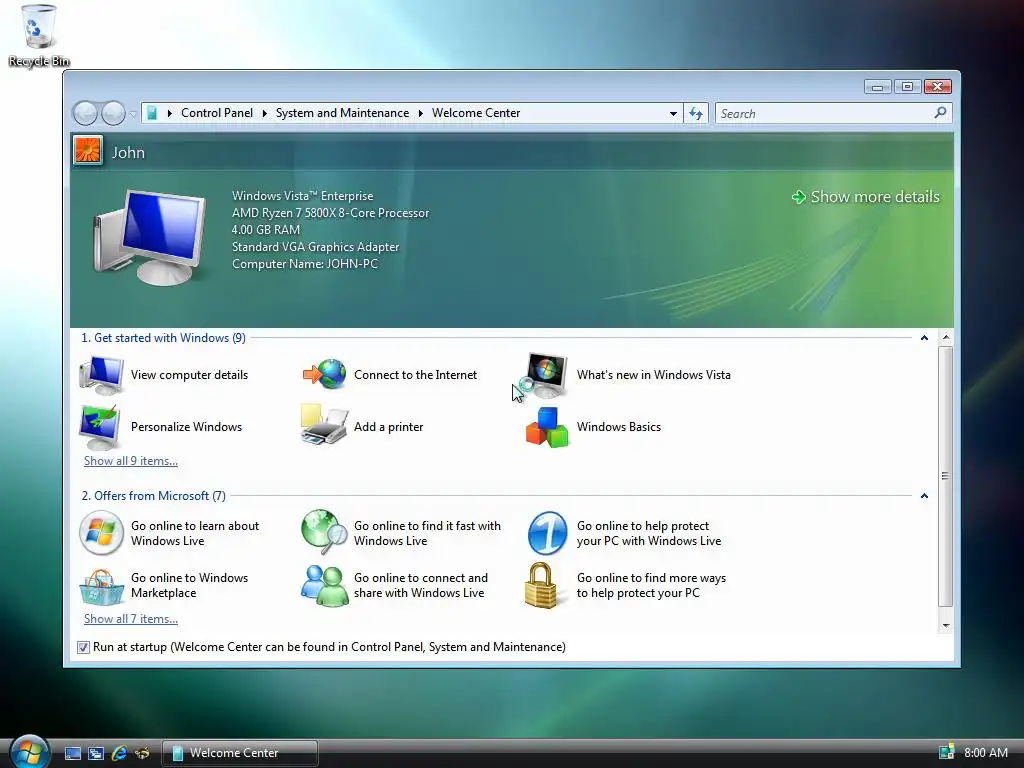
Task: Click the Forward navigation button
Action: (113, 114)
